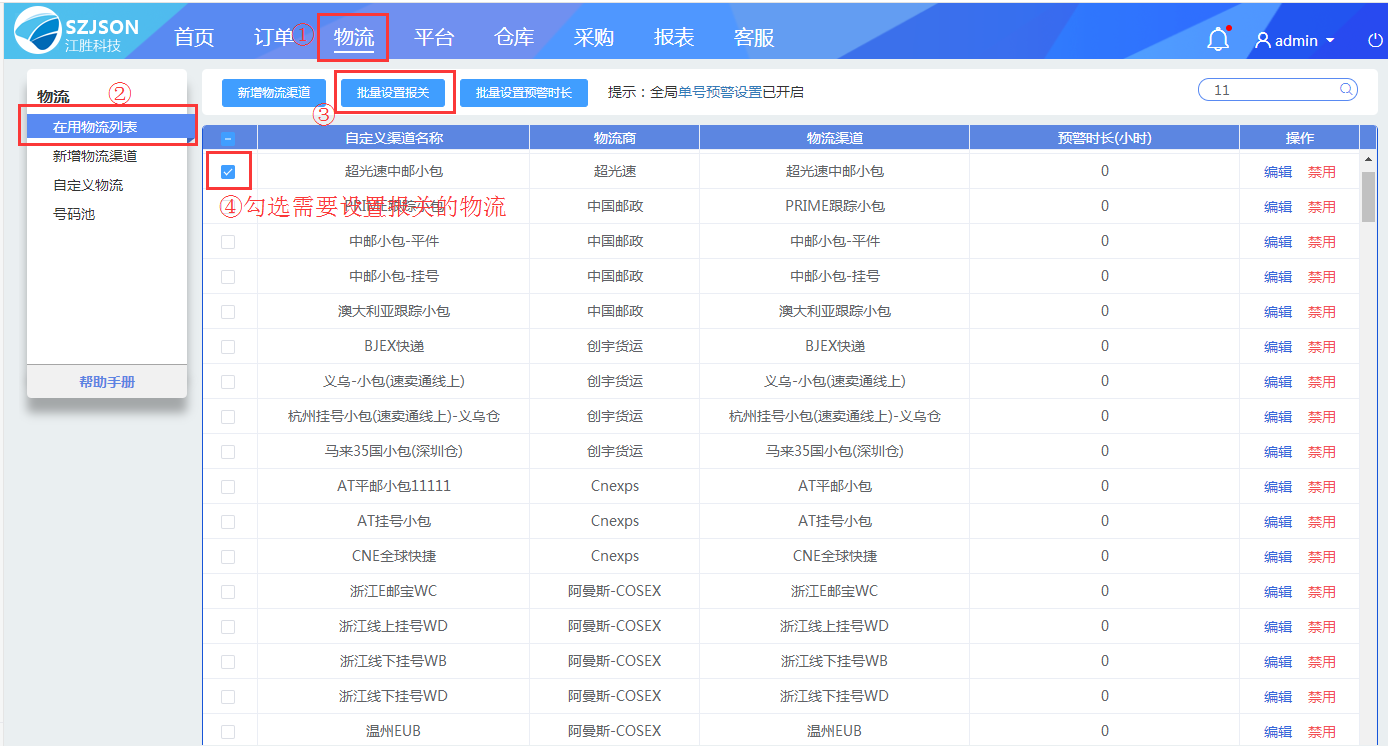Image resolution: width=1388 pixels, height=746 pixels.
Task: Open the 物流 top menu
Action: pos(354,38)
